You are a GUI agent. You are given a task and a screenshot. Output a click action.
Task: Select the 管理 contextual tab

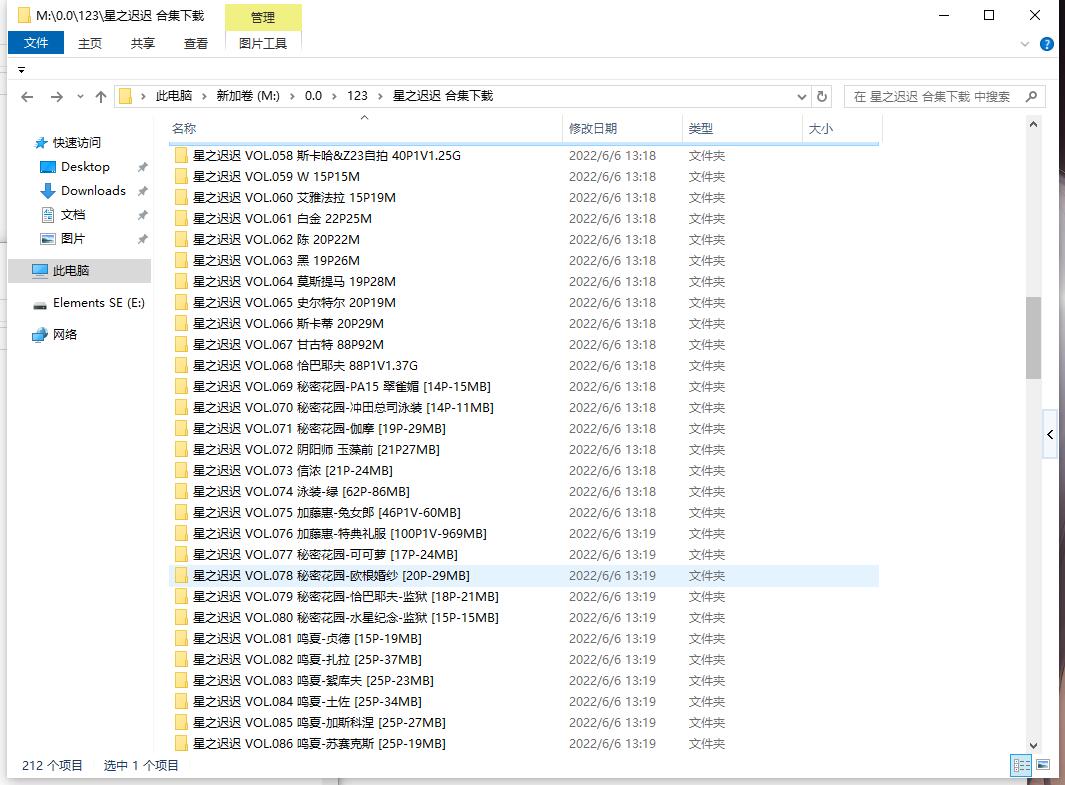pyautogui.click(x=263, y=18)
